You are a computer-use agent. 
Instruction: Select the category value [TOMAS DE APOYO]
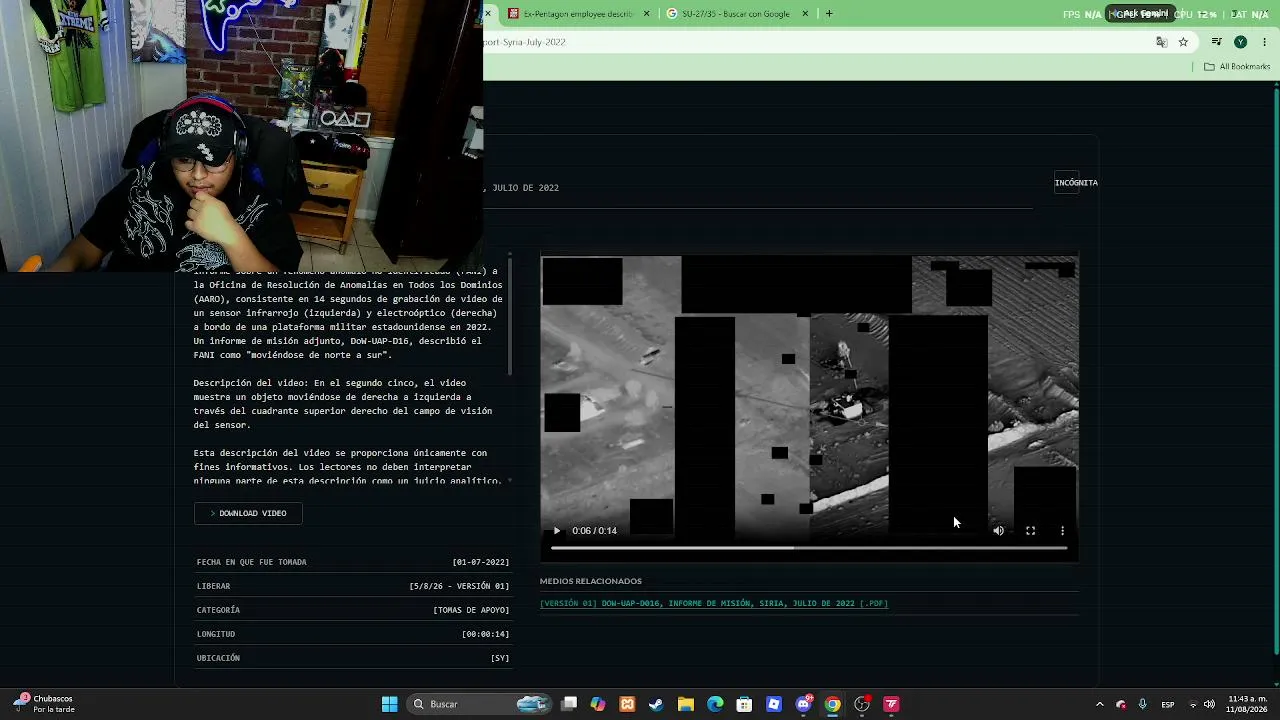point(471,610)
